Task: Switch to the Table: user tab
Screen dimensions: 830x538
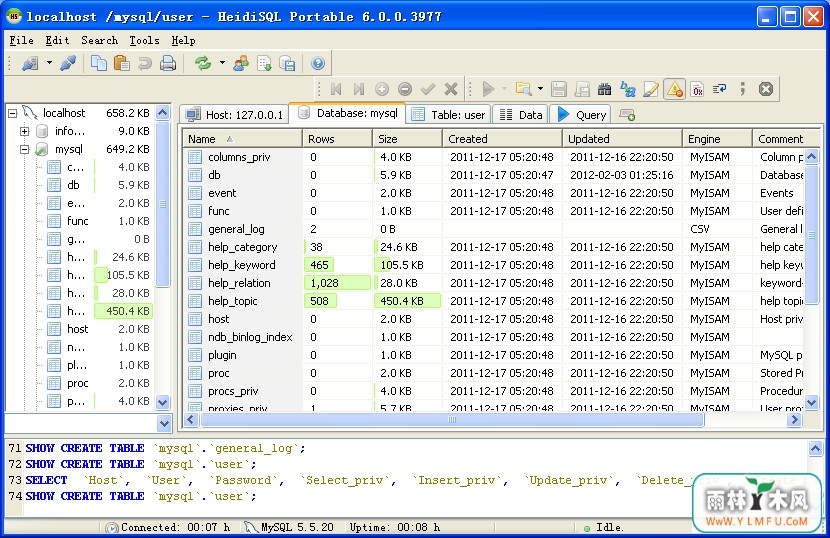Action: click(x=448, y=114)
